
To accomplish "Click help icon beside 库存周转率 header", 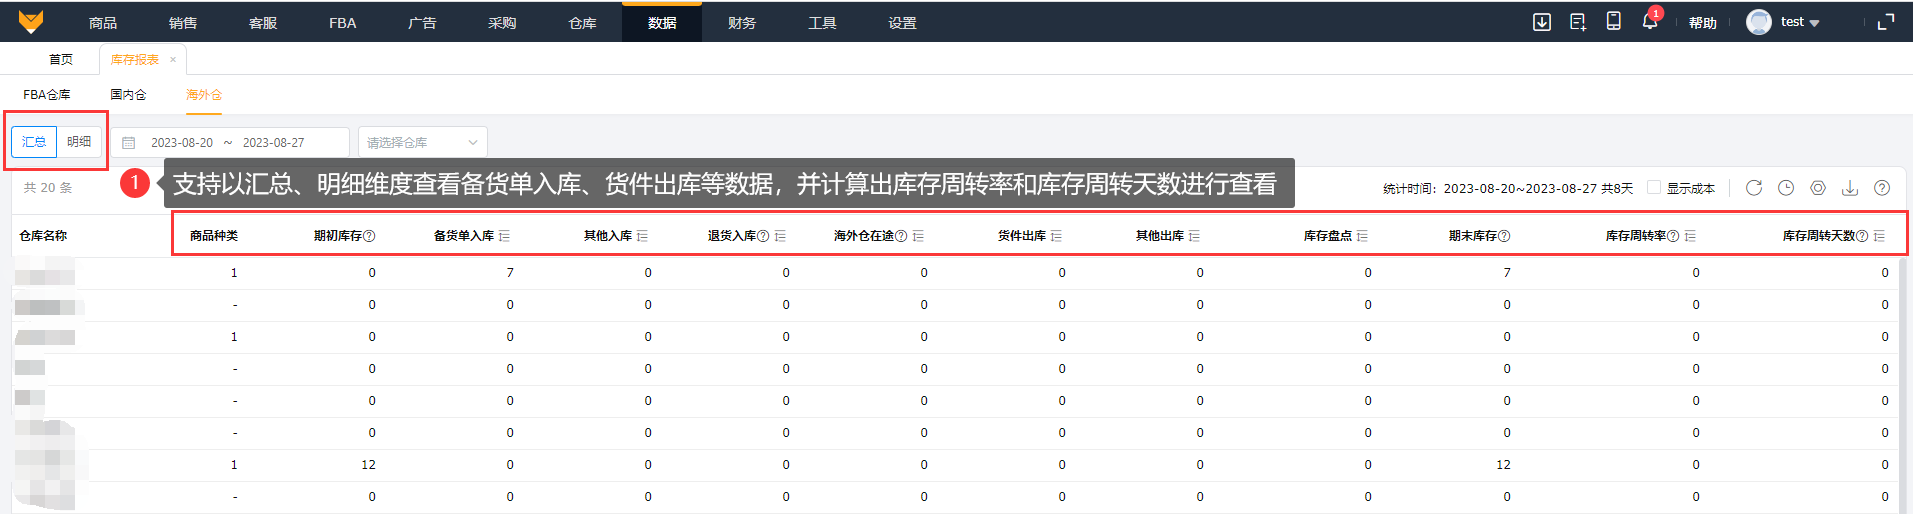I will coord(1673,236).
